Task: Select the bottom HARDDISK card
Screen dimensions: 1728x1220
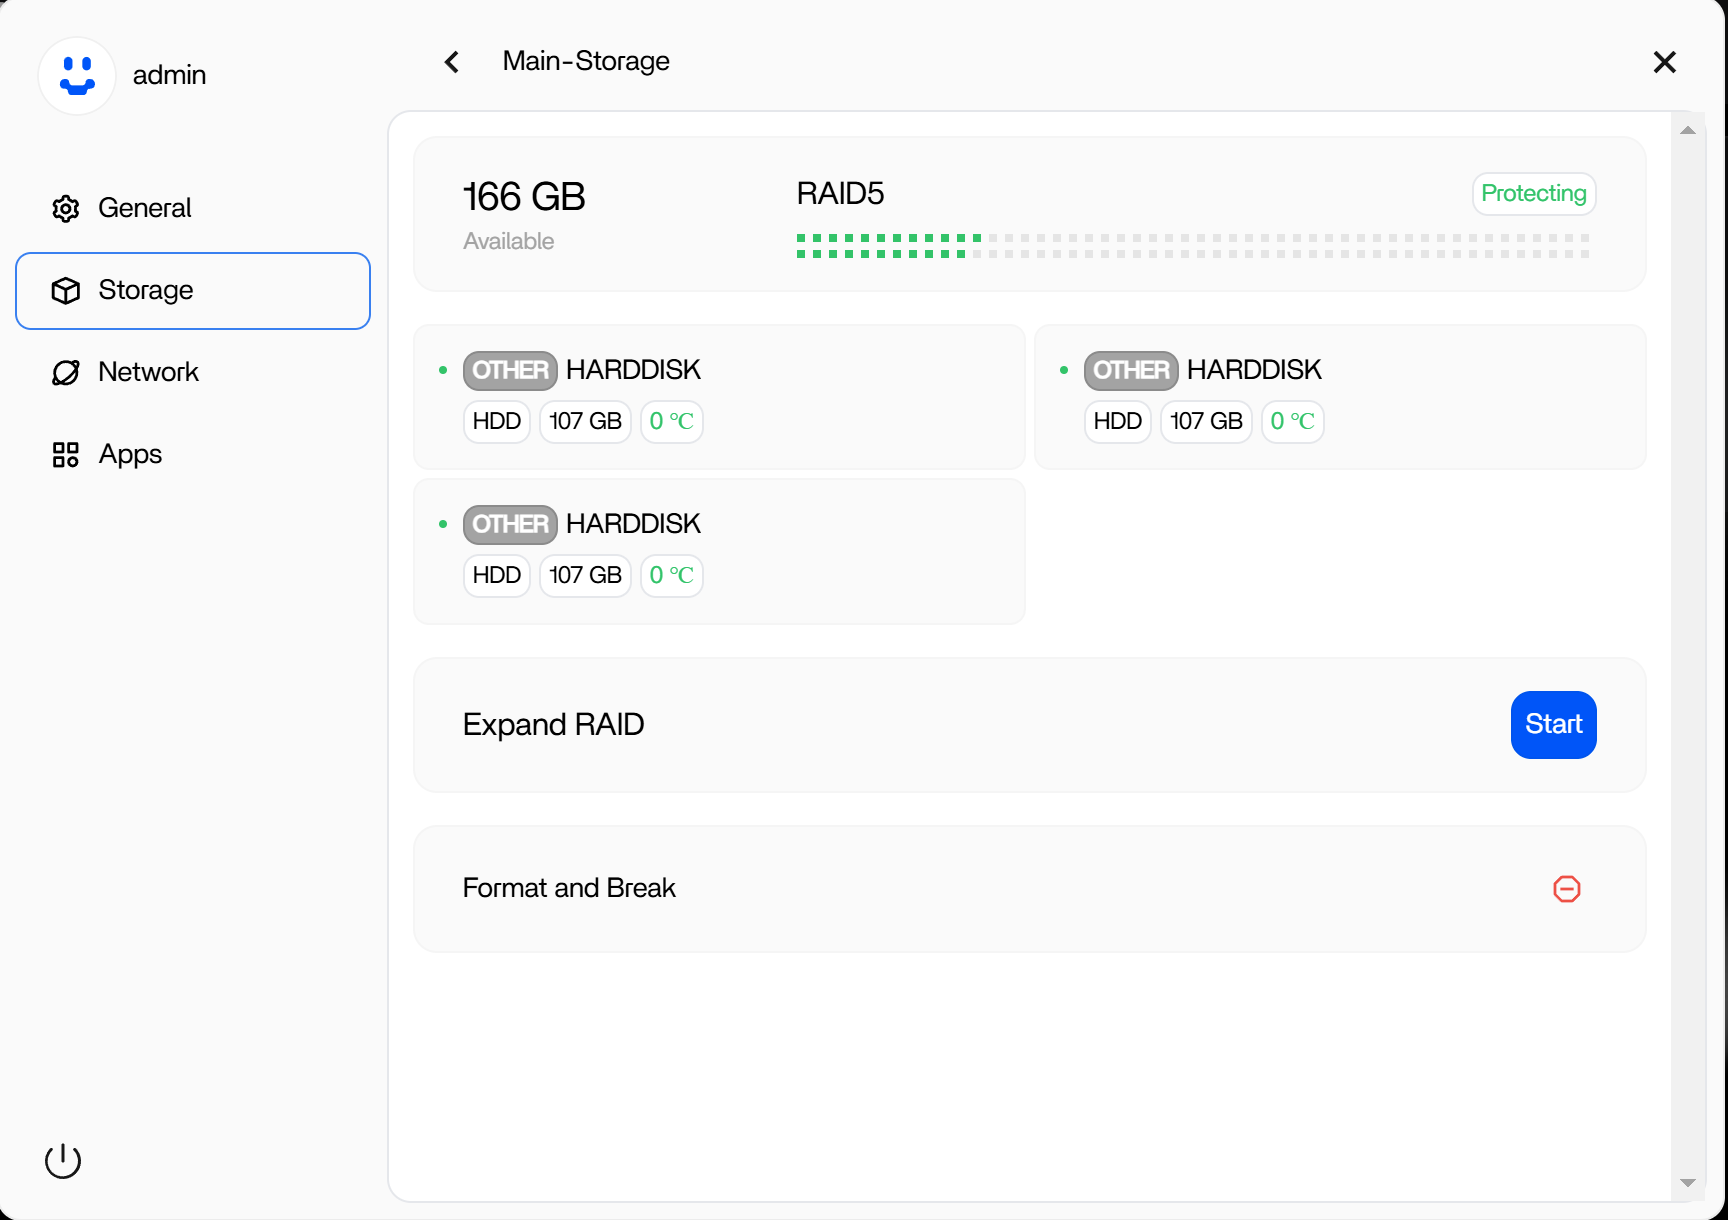Action: coord(719,551)
